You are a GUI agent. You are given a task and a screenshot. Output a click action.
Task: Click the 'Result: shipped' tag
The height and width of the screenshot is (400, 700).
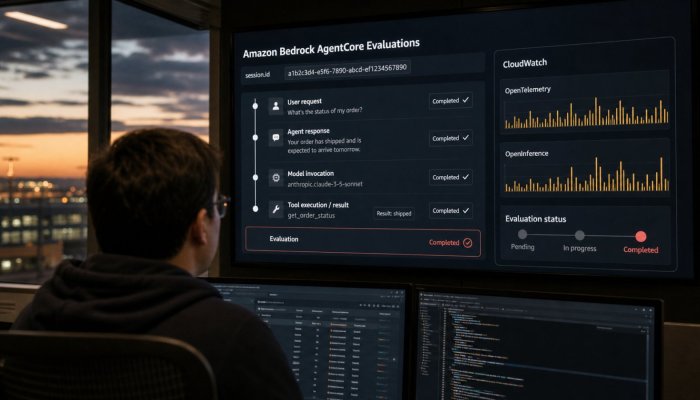tap(394, 213)
